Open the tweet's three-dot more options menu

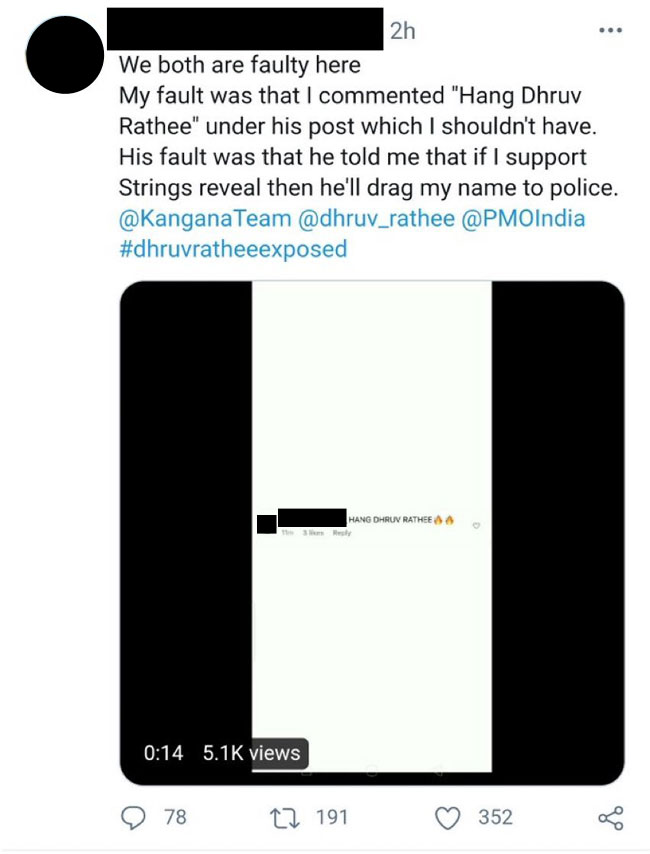(x=610, y=31)
